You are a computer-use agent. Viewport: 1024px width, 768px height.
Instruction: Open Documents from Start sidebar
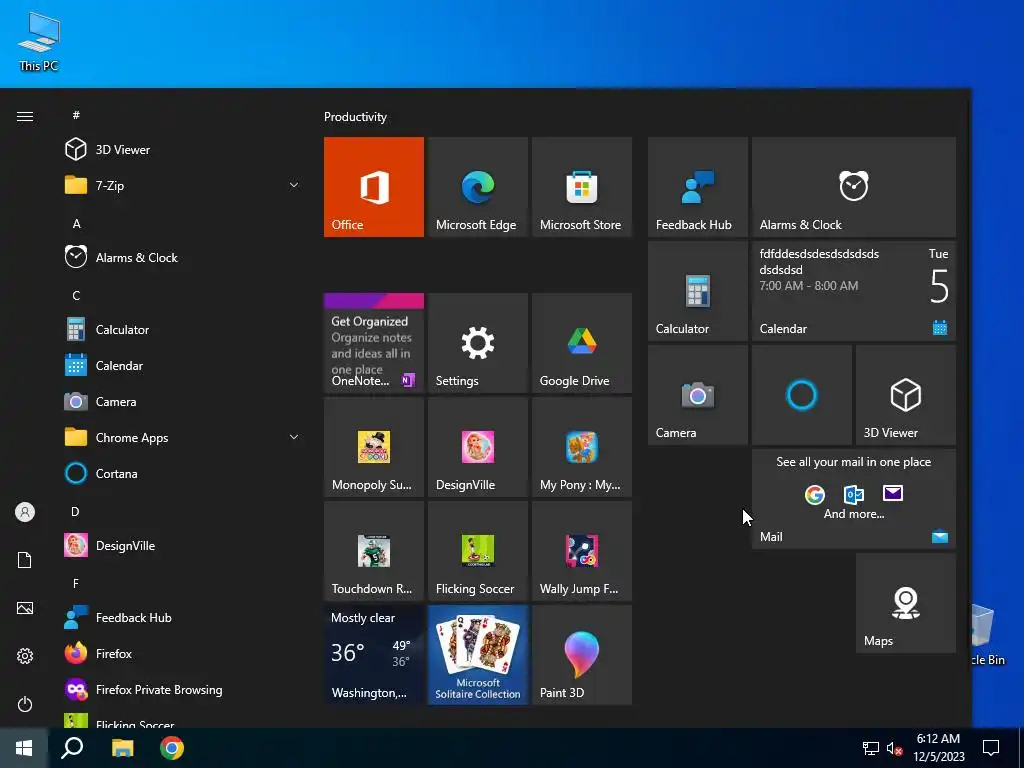tap(25, 560)
